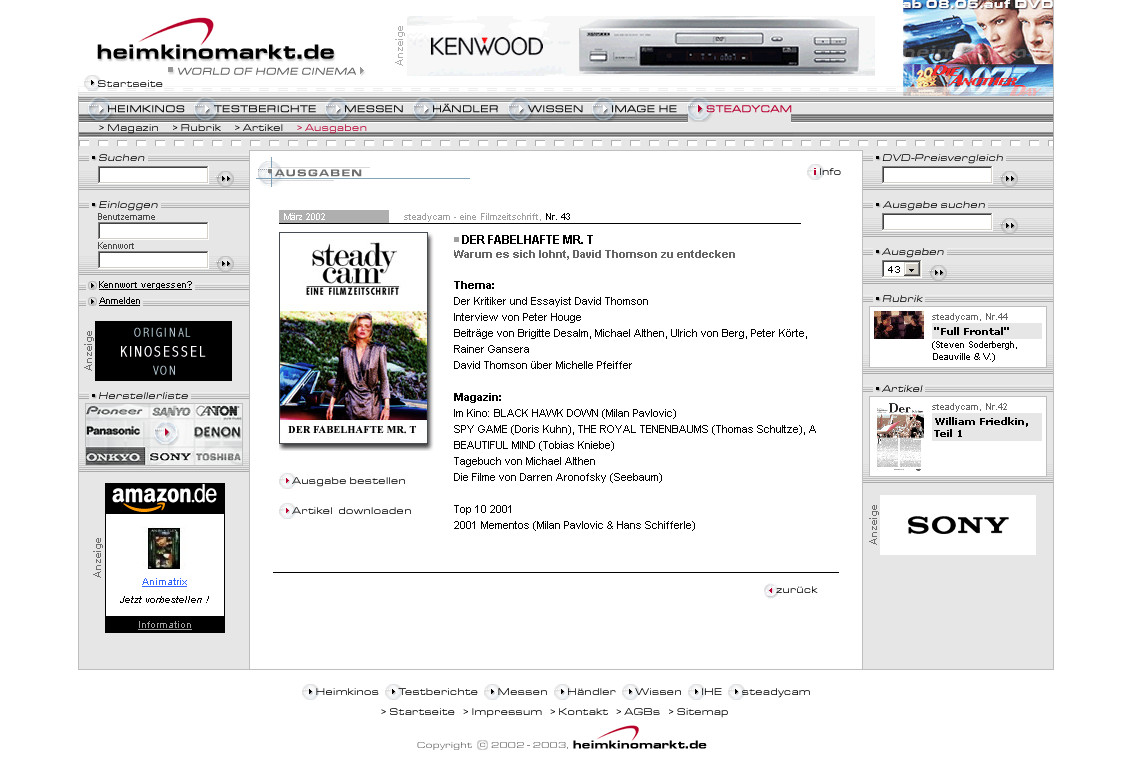1132x763 pixels.
Task: Open footer Impressum link
Action: click(502, 712)
